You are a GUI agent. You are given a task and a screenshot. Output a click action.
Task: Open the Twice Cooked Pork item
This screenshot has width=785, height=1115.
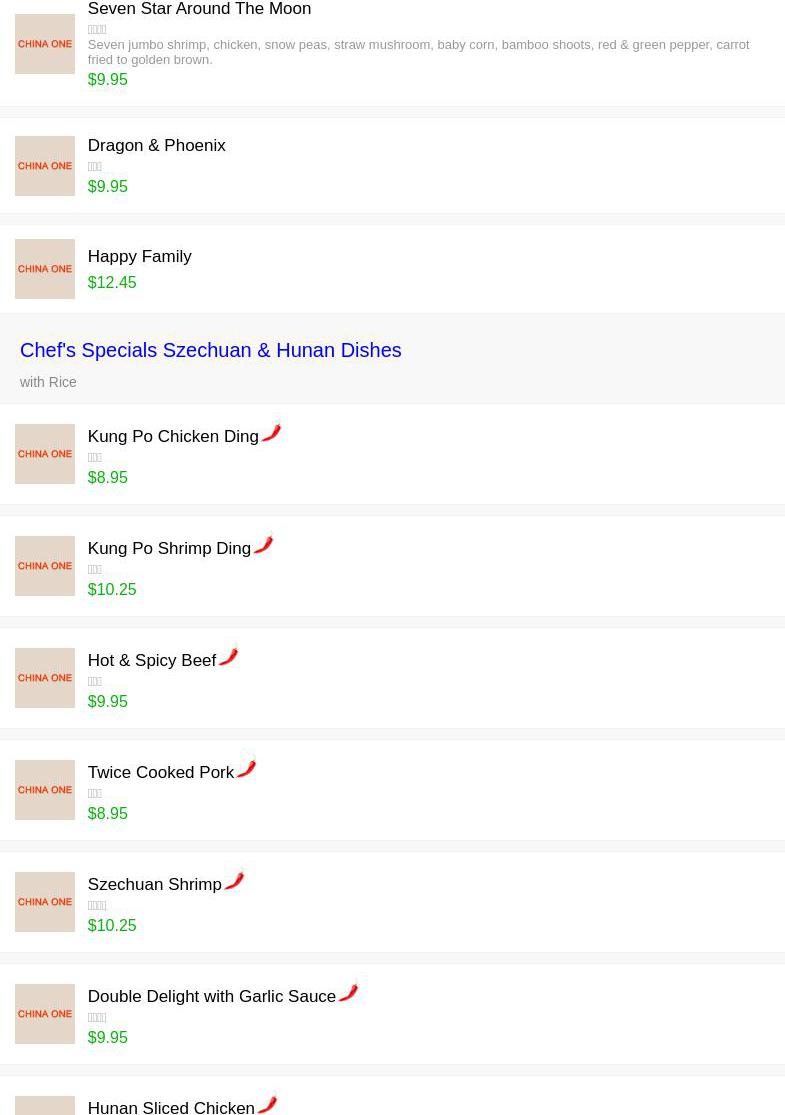[x=160, y=773]
